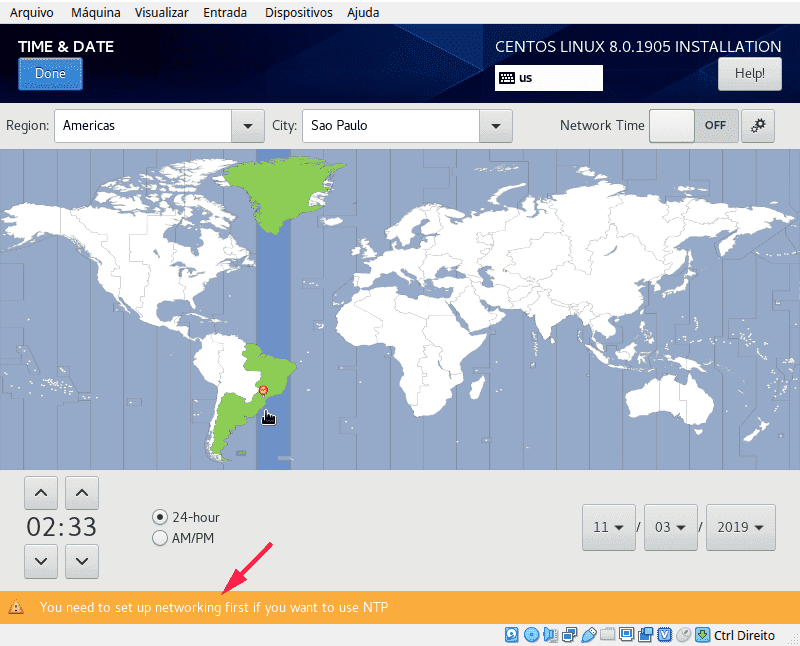800x646 pixels.
Task: Click the us keyboard layout indicator
Action: (548, 78)
